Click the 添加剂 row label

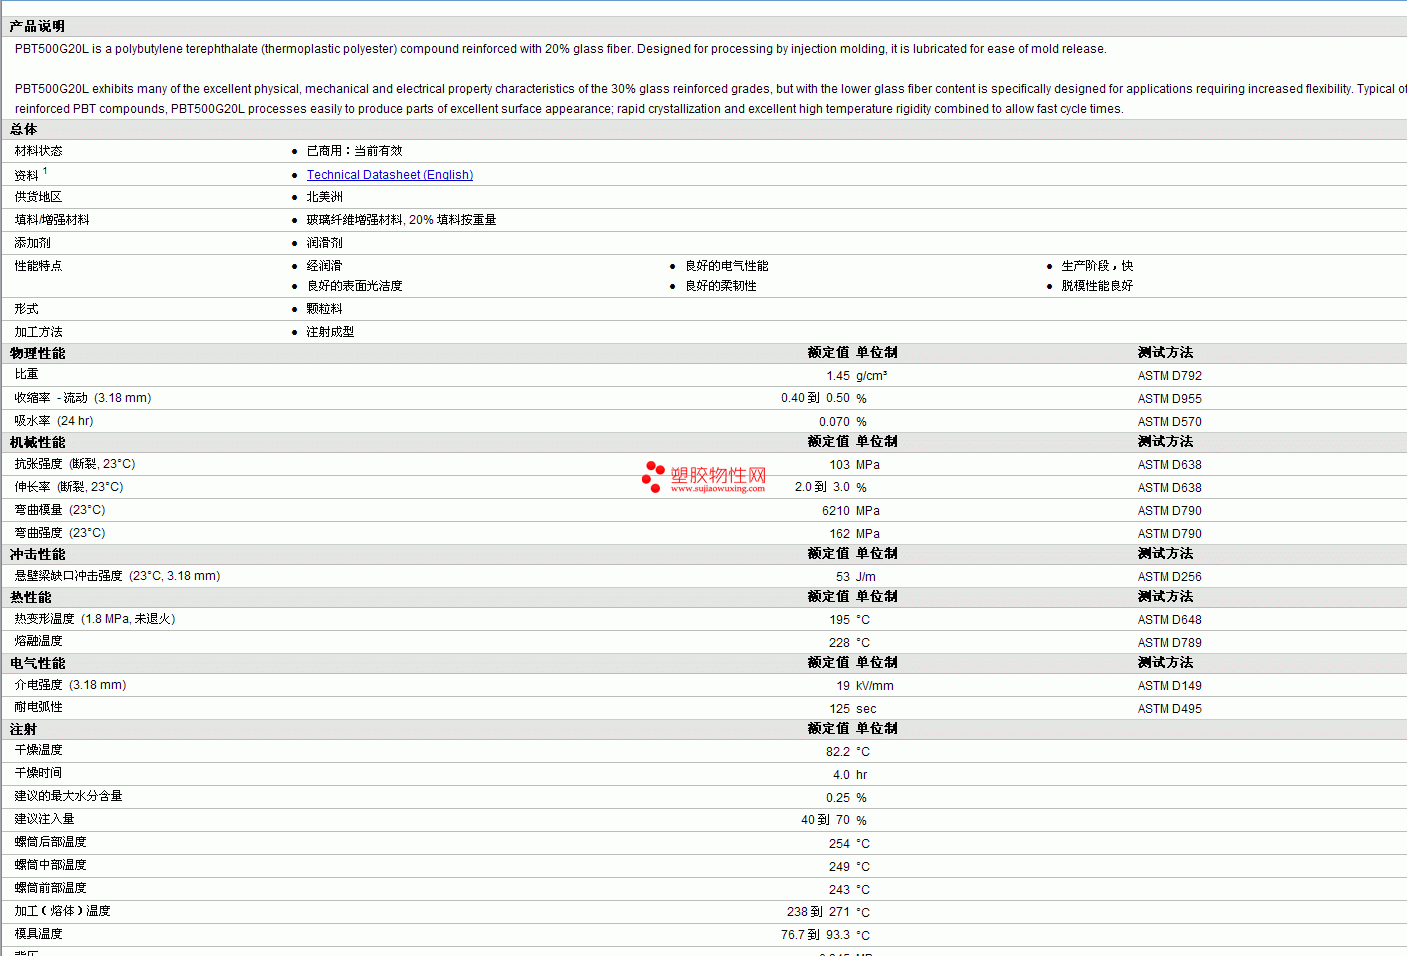click(32, 243)
